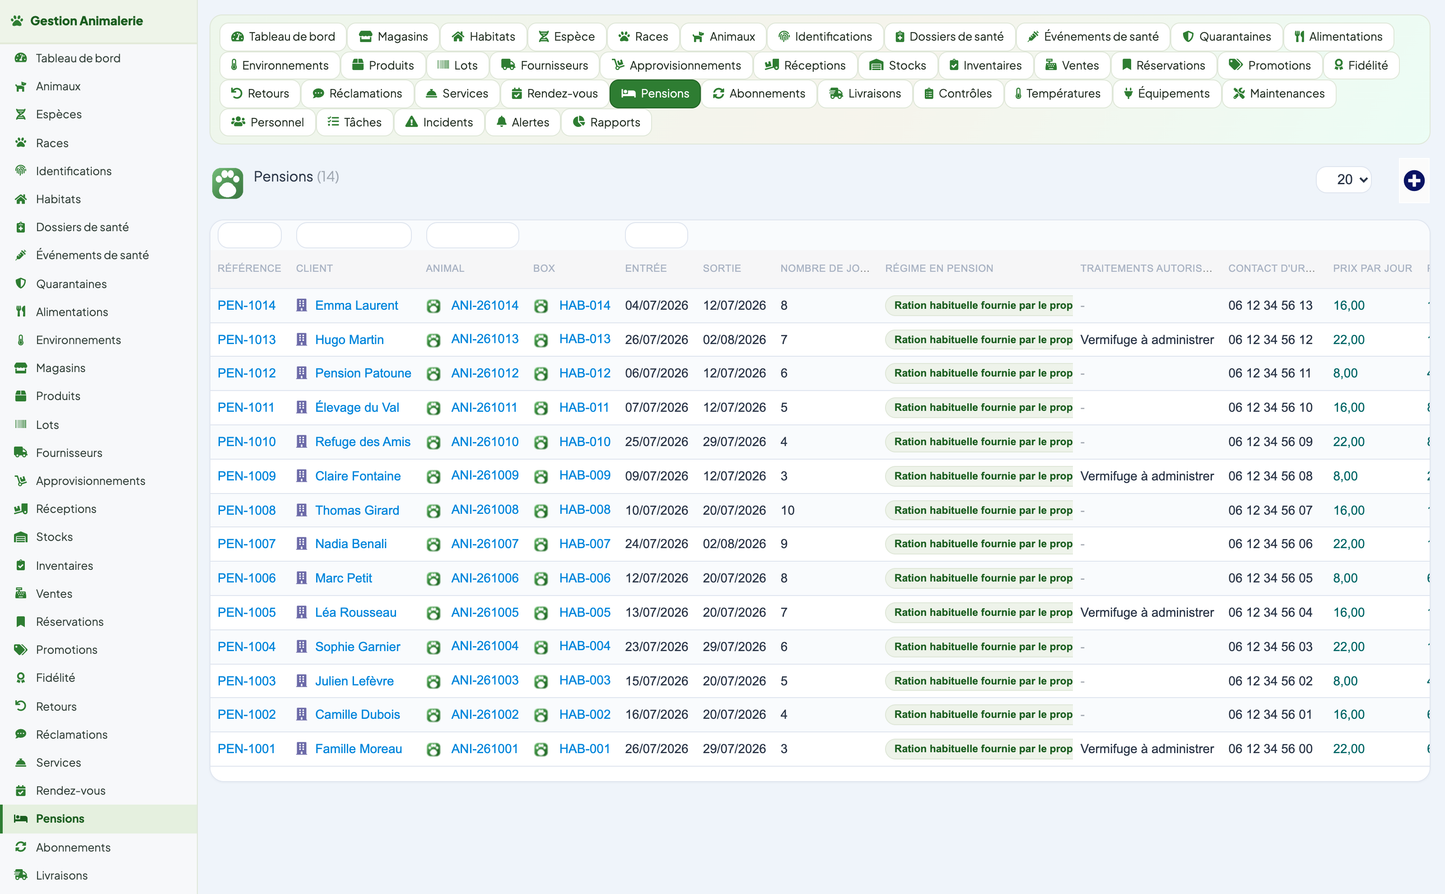Open pension reference PEN-1009

(x=247, y=476)
